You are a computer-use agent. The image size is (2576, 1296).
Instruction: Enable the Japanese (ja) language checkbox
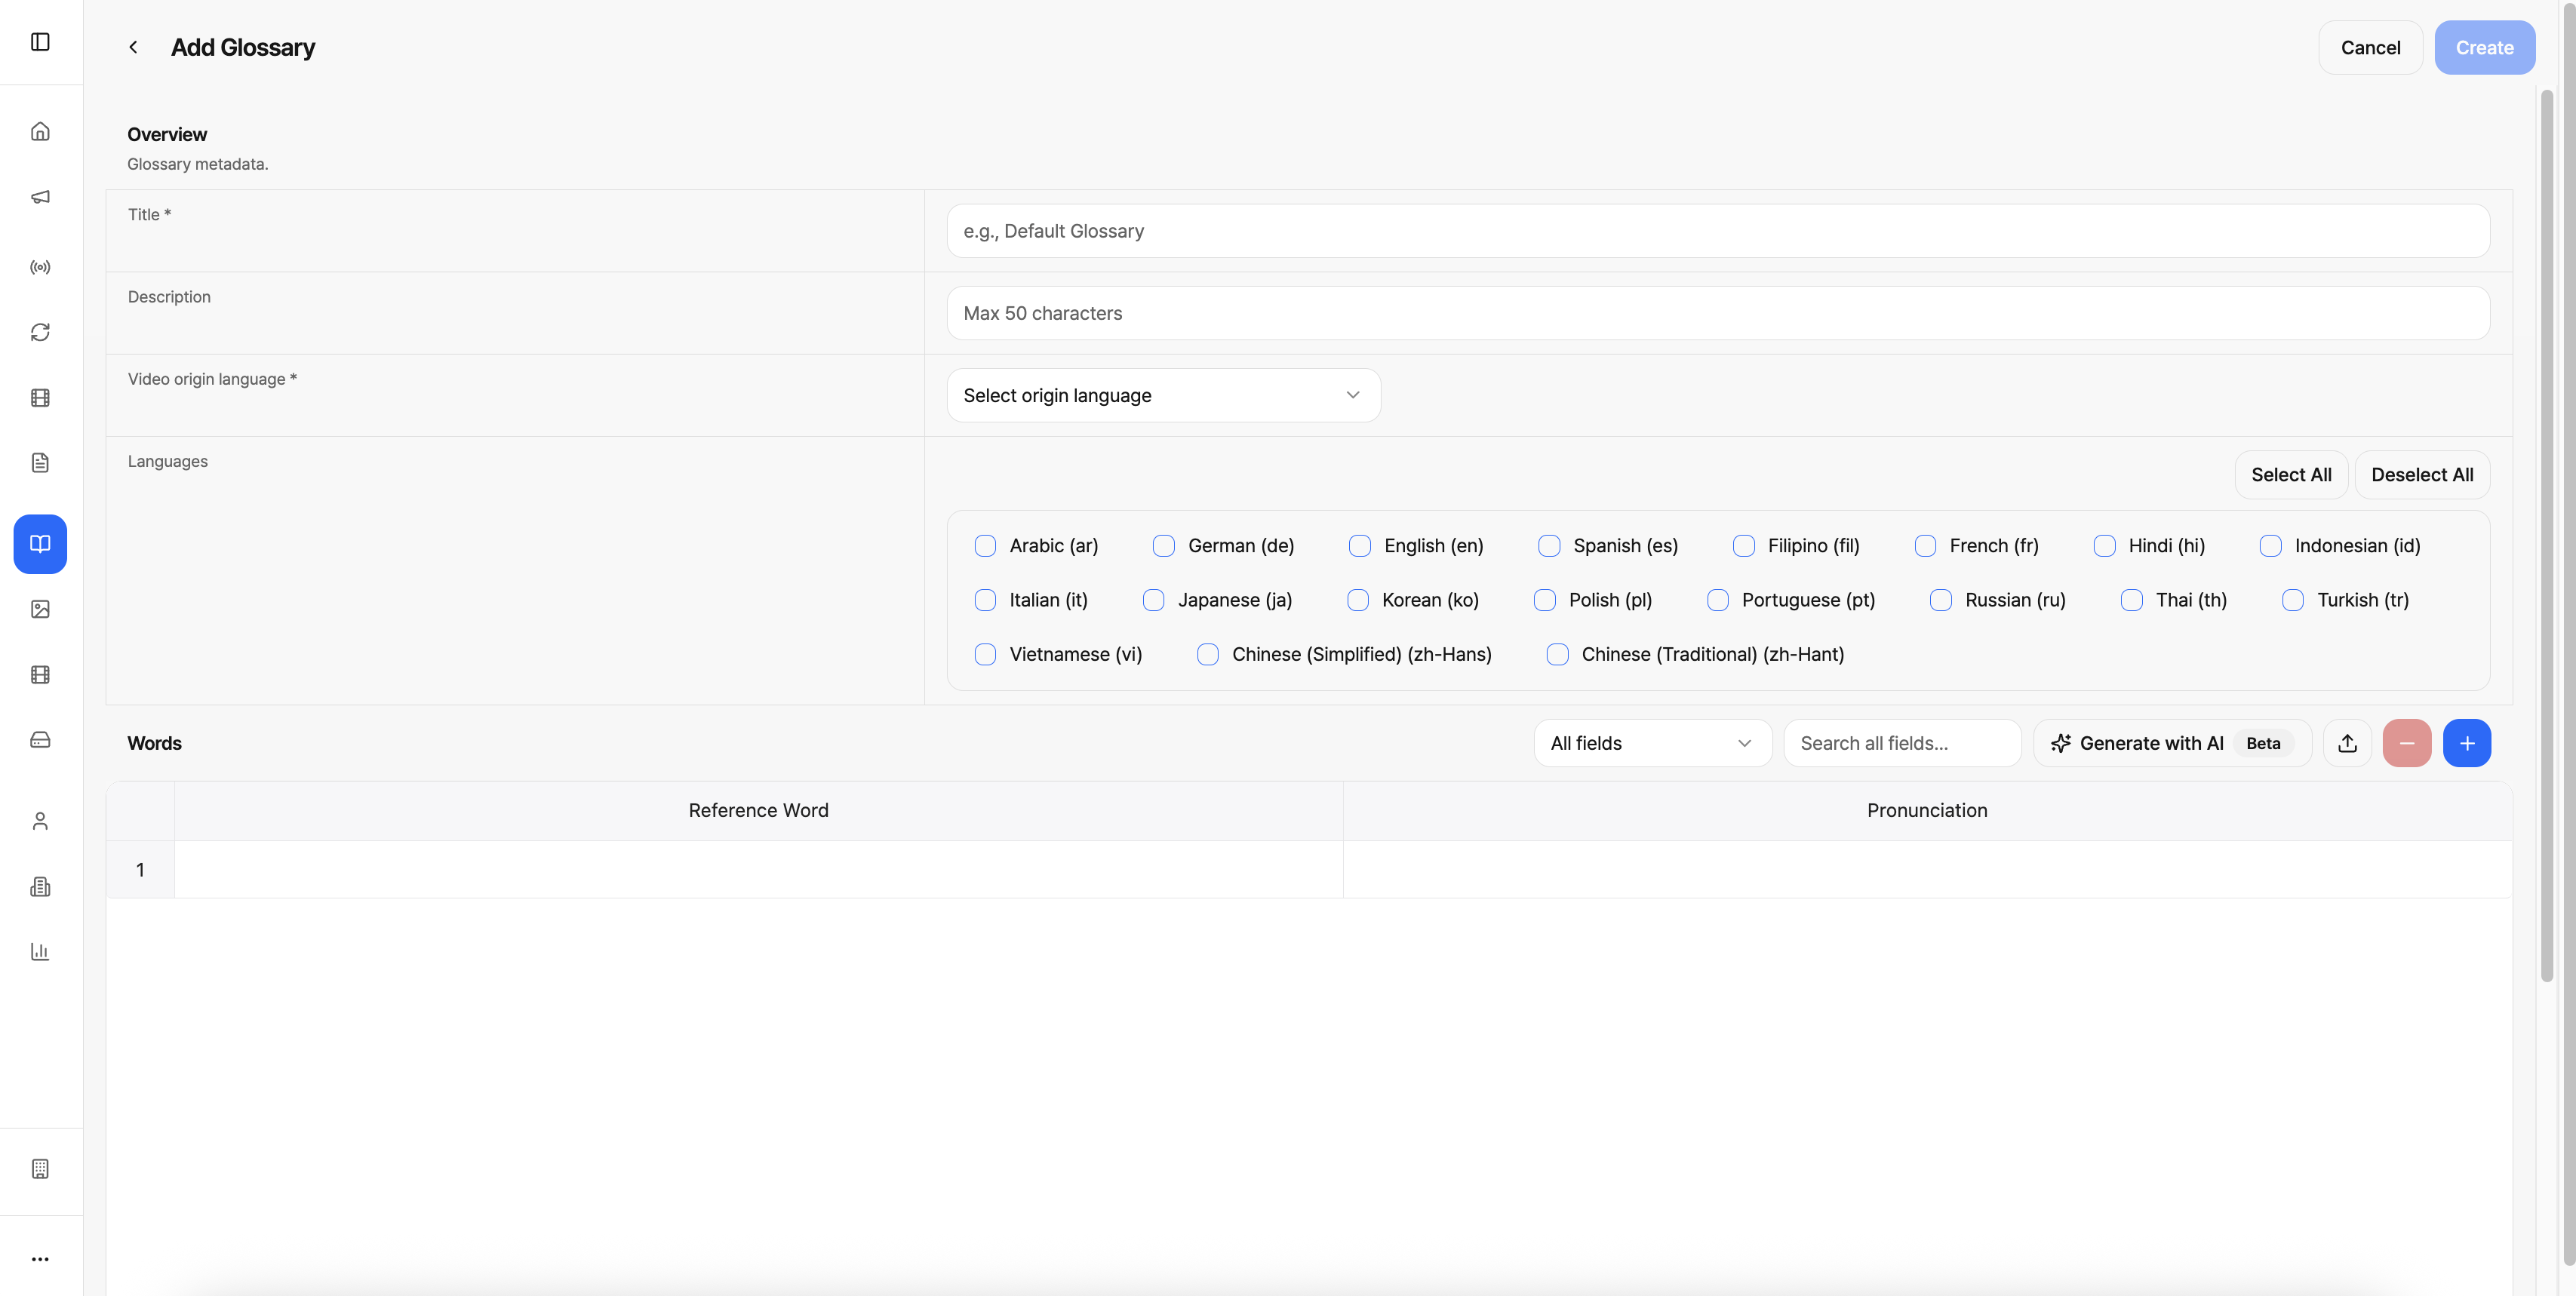point(1154,600)
